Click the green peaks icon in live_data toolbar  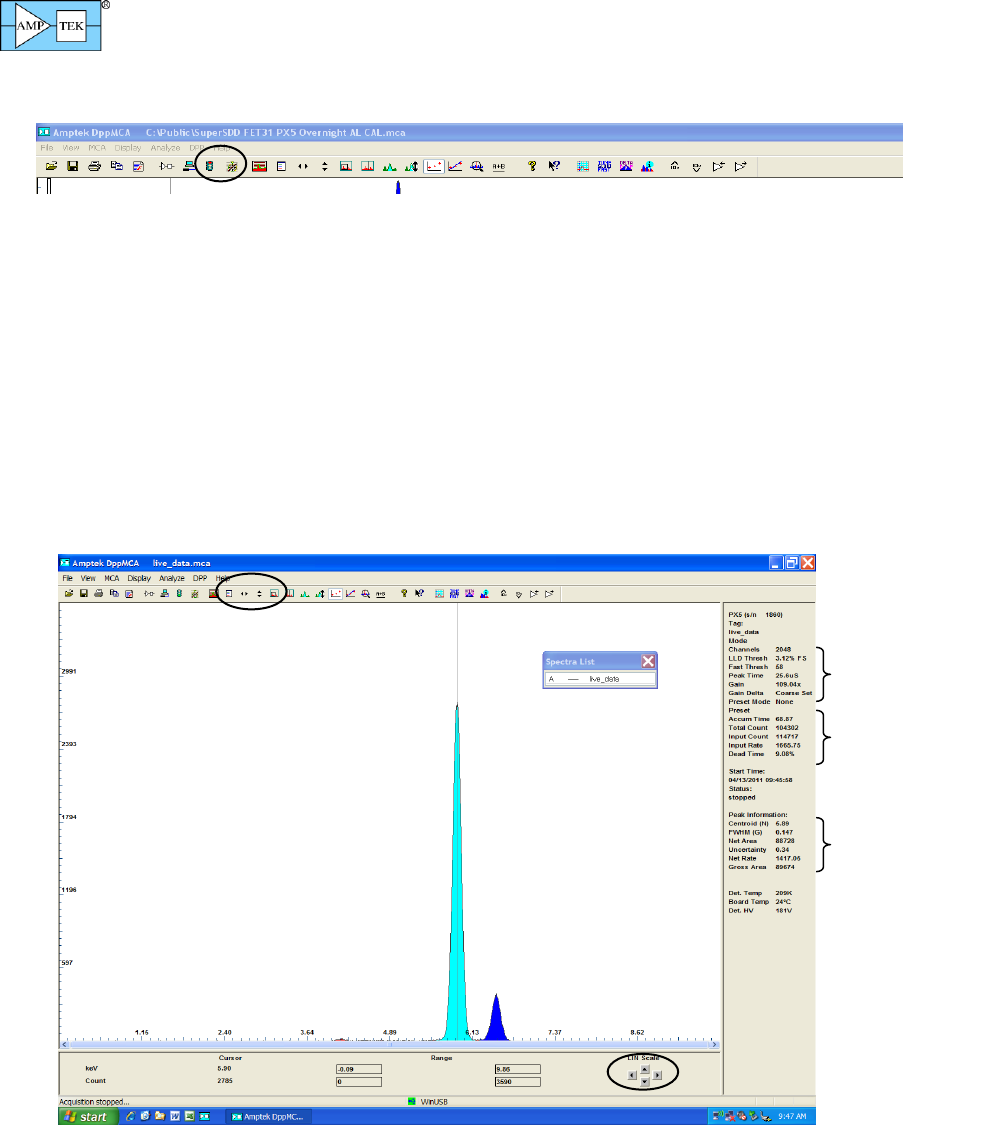tap(305, 593)
